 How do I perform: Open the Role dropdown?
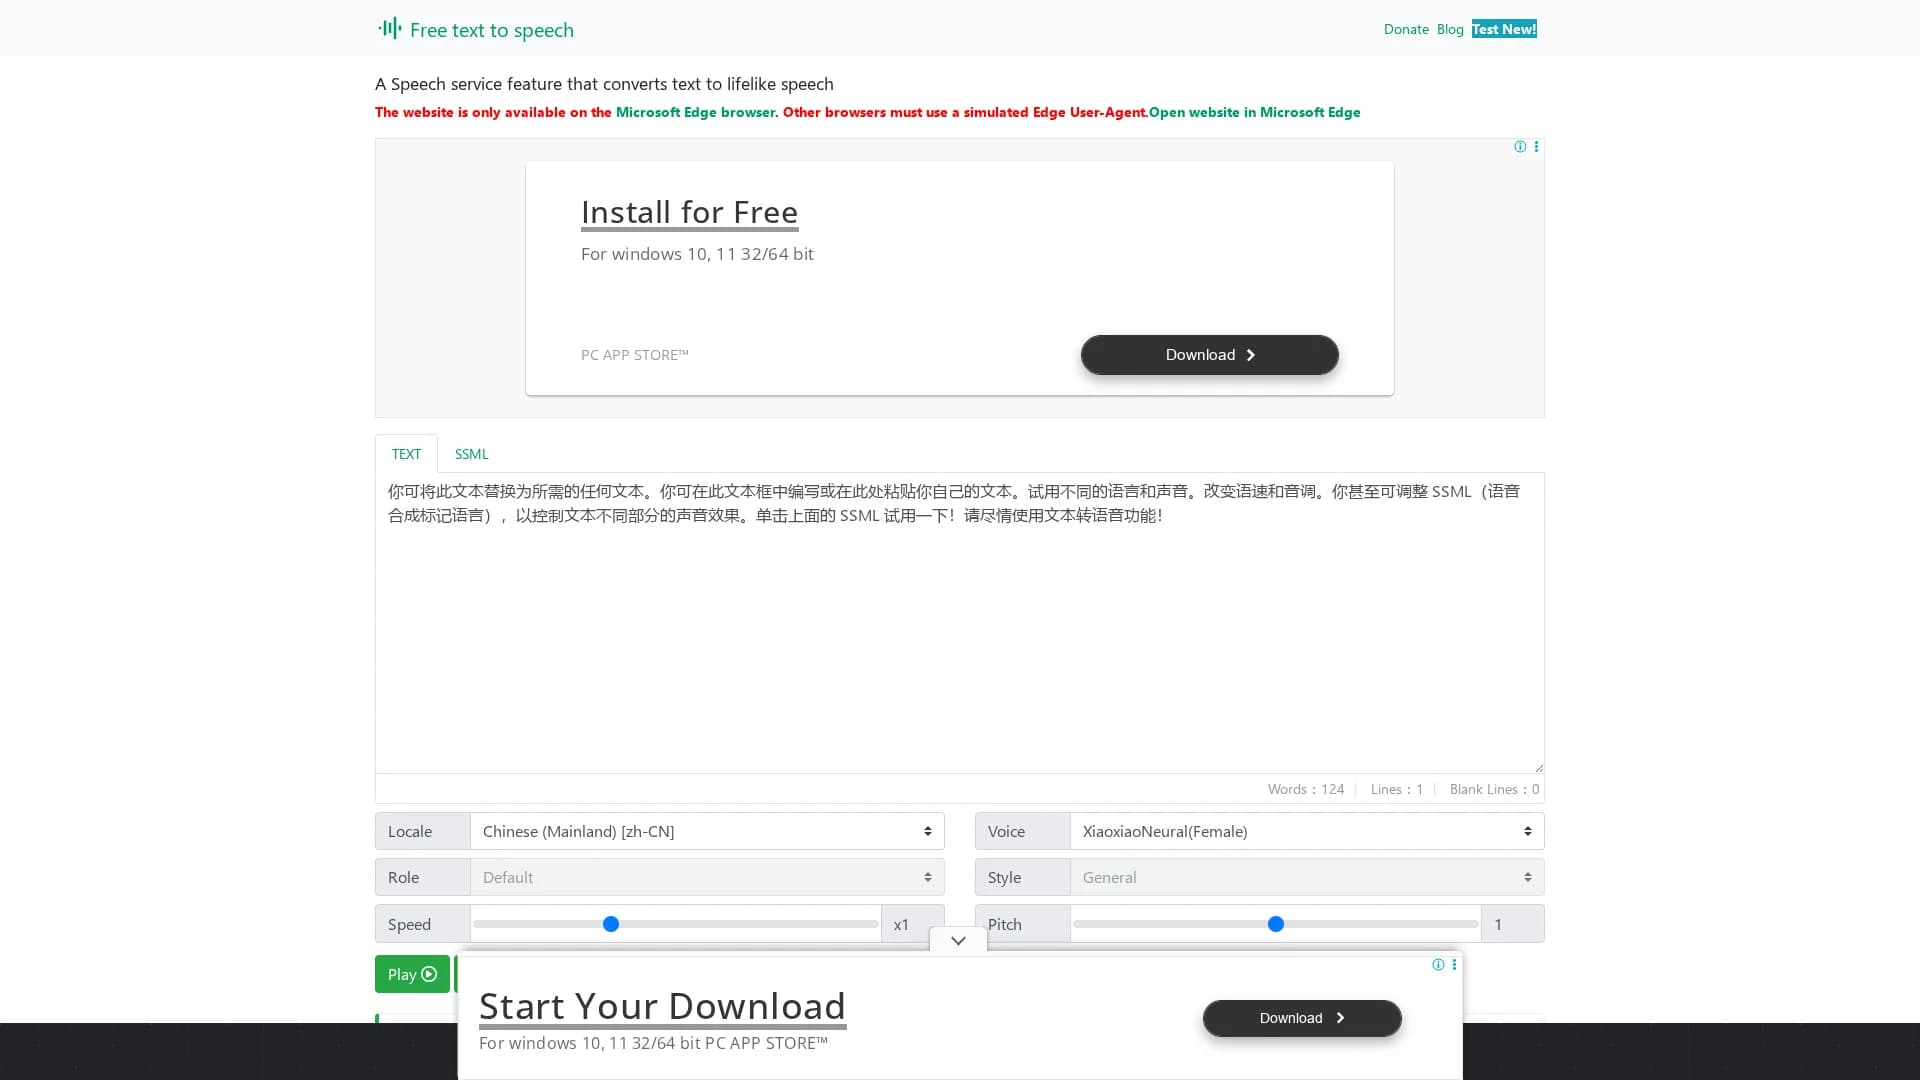(x=707, y=877)
